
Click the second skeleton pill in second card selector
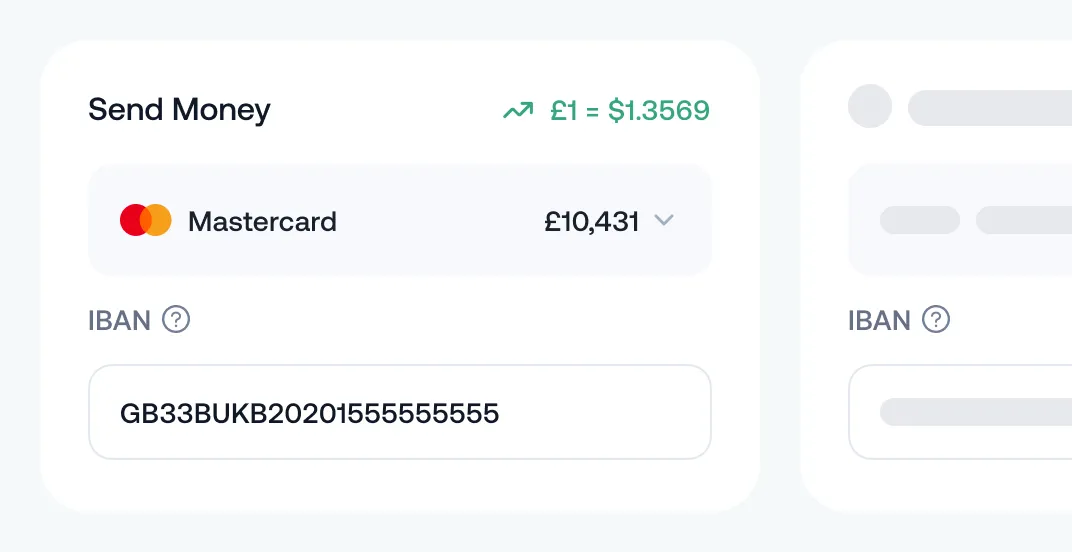coord(1024,220)
